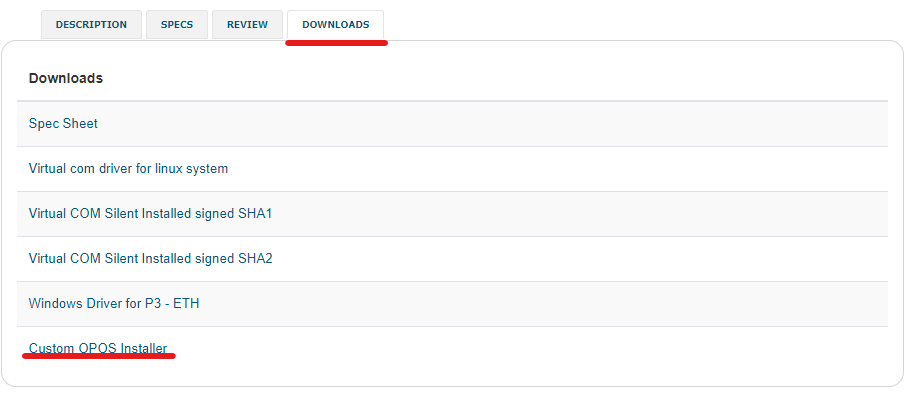This screenshot has width=905, height=402.
Task: Click Virtual COM Silent Installed signed SHA1
Action: click(150, 213)
